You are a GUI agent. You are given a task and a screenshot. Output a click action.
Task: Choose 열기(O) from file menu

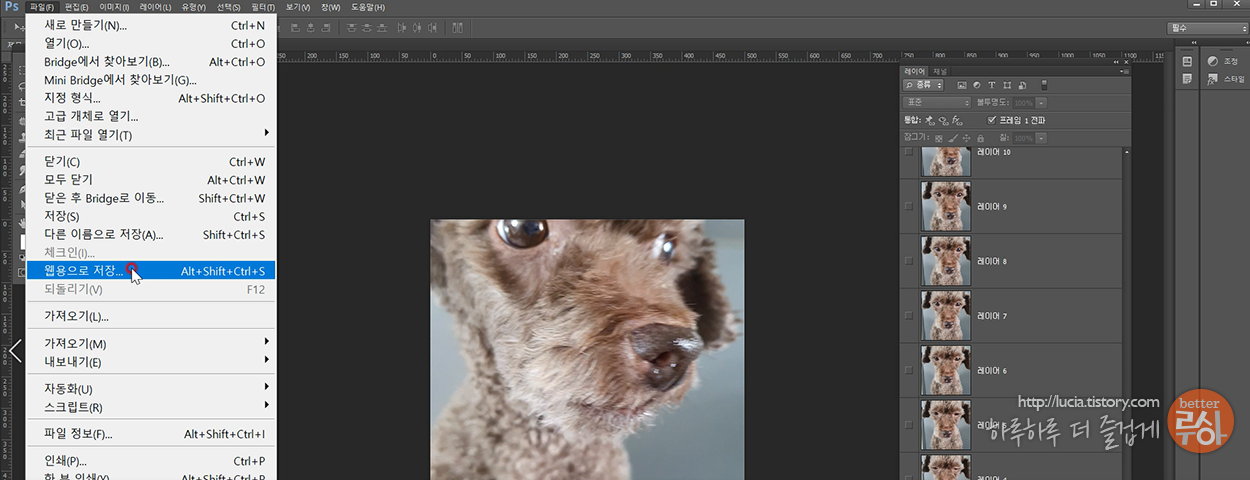[x=150, y=43]
